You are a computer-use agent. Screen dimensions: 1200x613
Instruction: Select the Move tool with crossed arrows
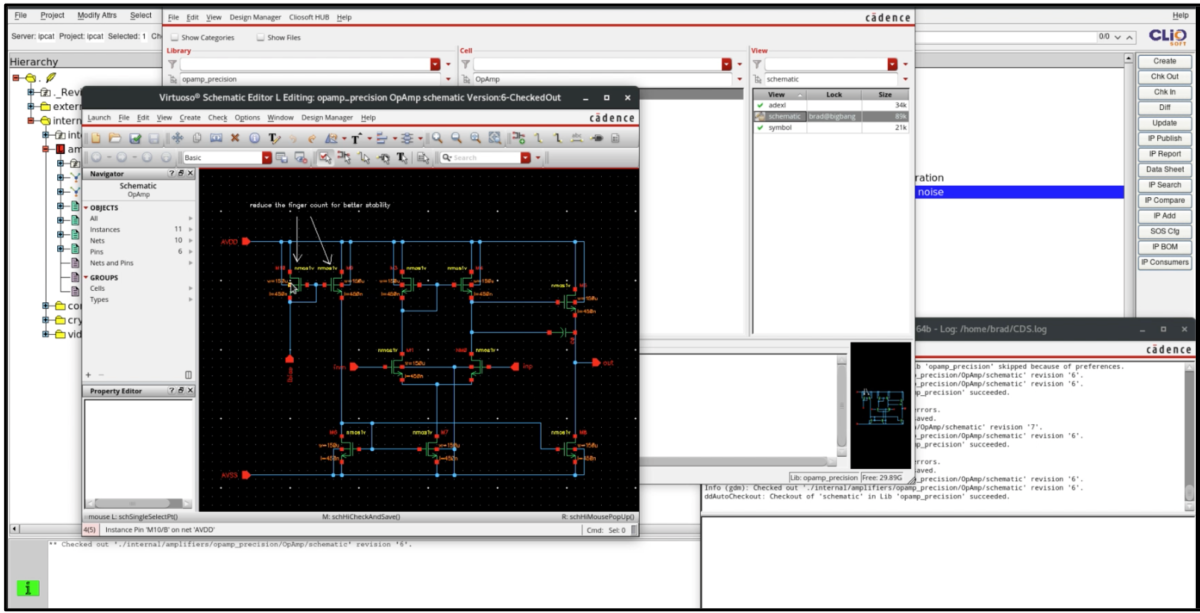tap(177, 138)
